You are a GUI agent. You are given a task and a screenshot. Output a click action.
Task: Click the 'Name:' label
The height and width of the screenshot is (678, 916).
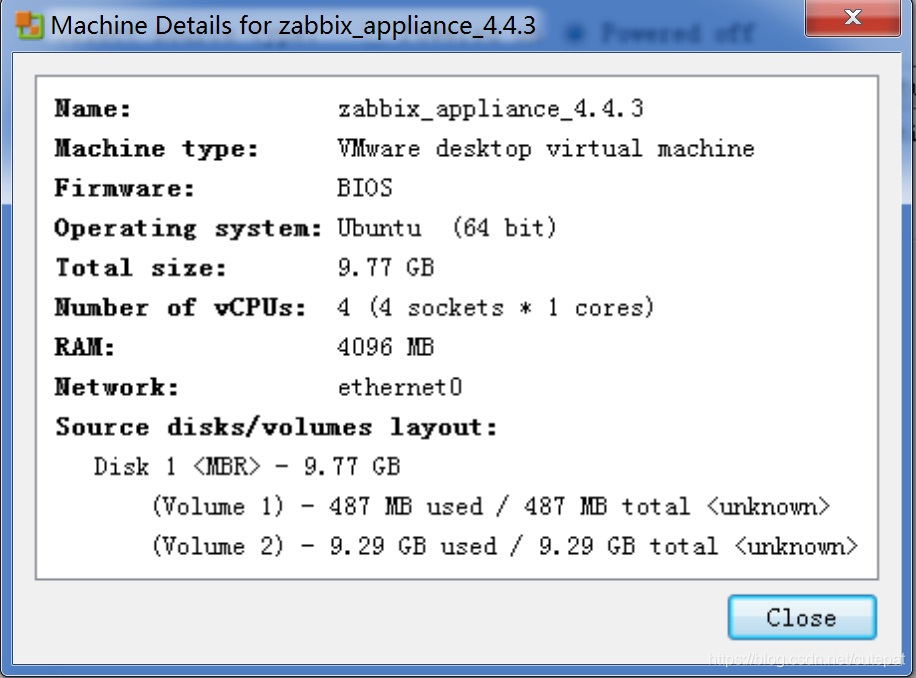click(93, 109)
